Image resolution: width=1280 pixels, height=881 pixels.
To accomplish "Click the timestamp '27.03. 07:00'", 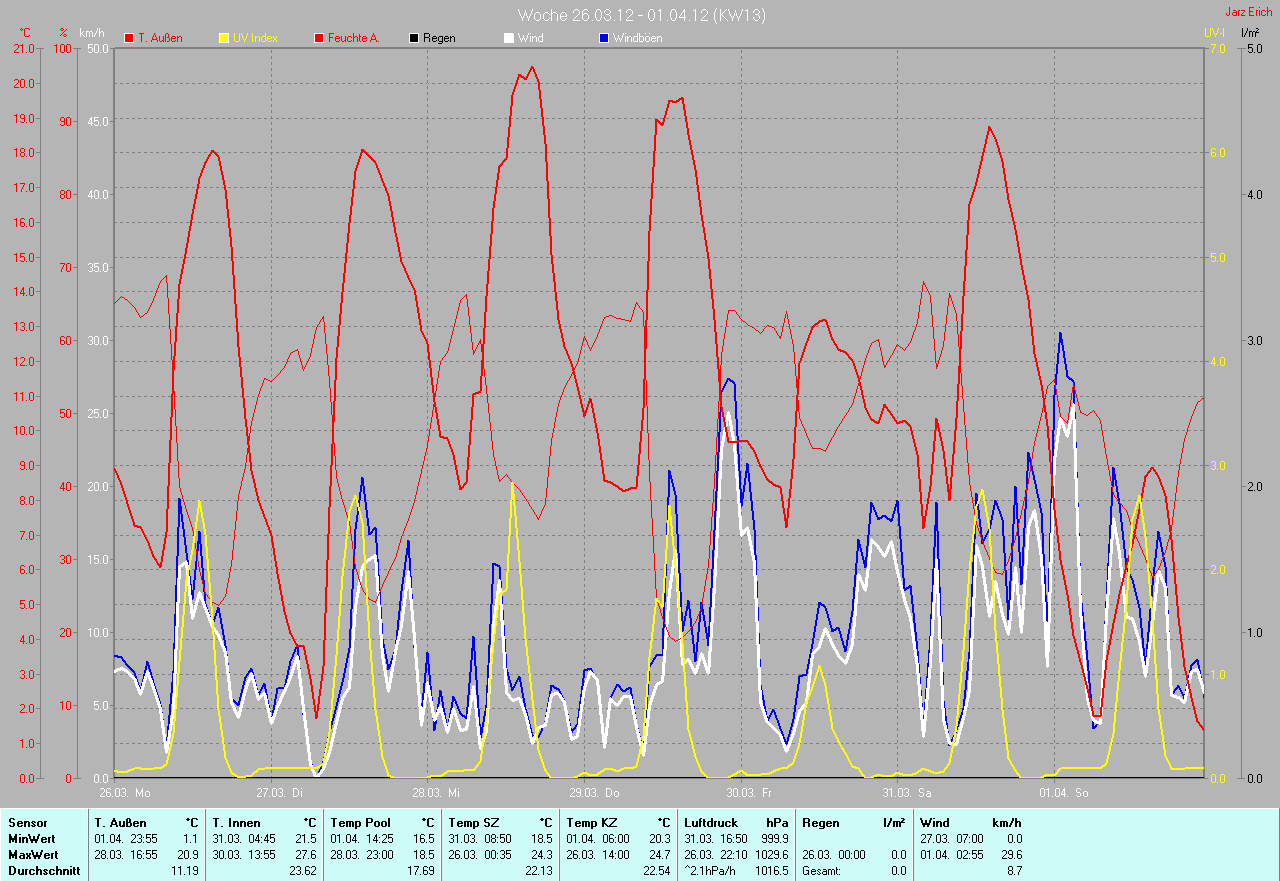I will click(x=952, y=838).
